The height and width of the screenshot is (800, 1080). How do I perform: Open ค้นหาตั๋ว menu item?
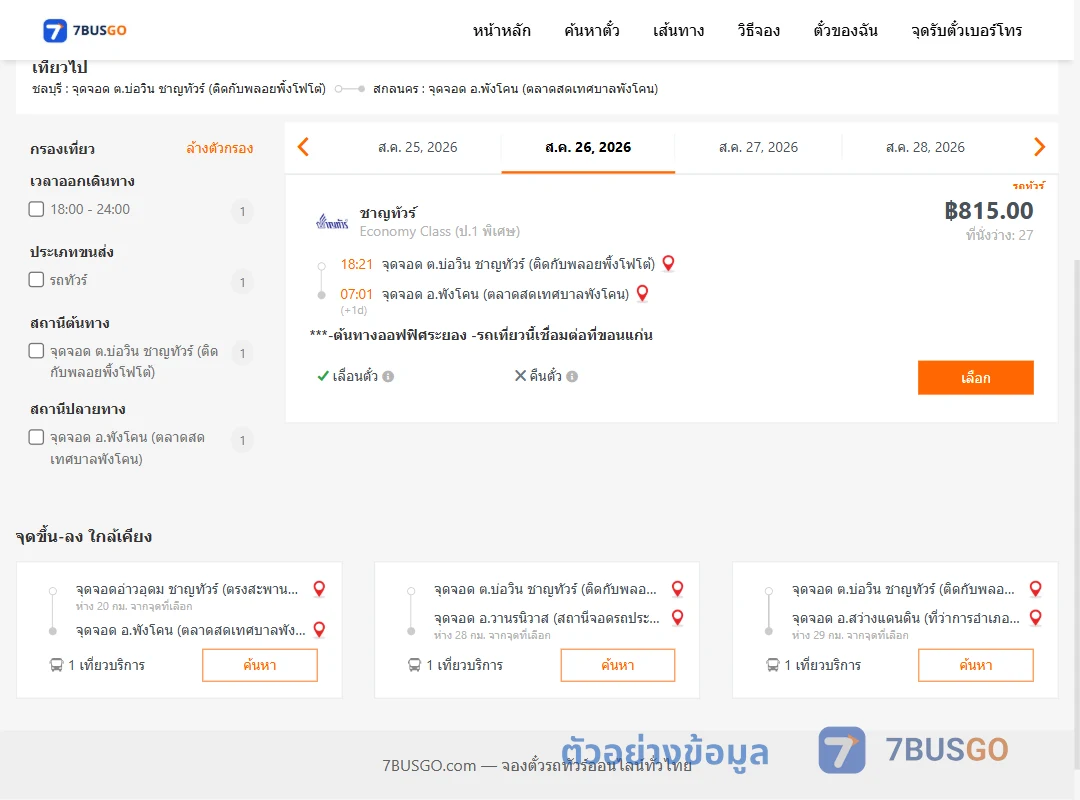pyautogui.click(x=592, y=30)
